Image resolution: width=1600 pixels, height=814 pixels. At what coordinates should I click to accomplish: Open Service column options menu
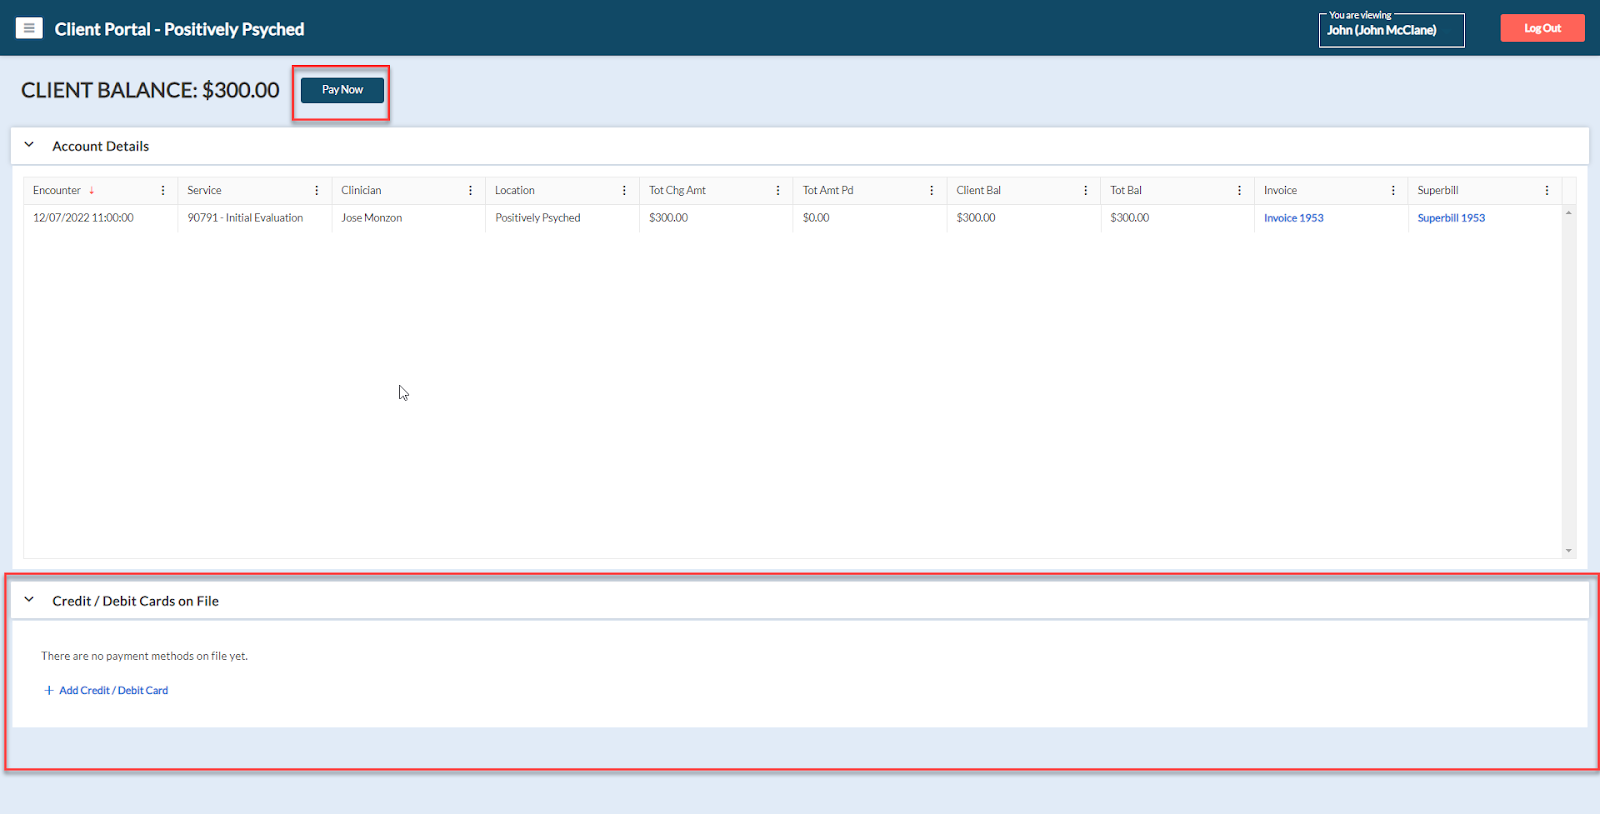(317, 190)
